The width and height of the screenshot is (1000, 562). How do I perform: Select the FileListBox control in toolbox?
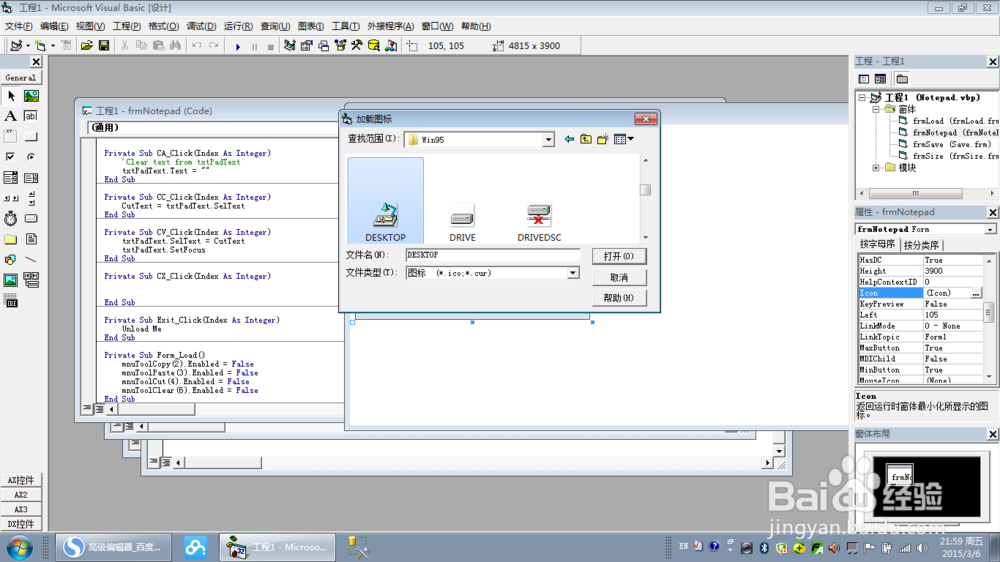(x=31, y=239)
